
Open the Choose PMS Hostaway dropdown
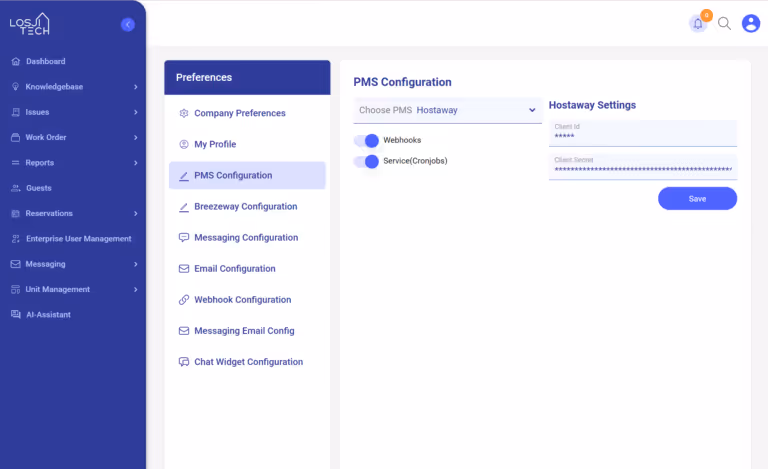point(448,110)
